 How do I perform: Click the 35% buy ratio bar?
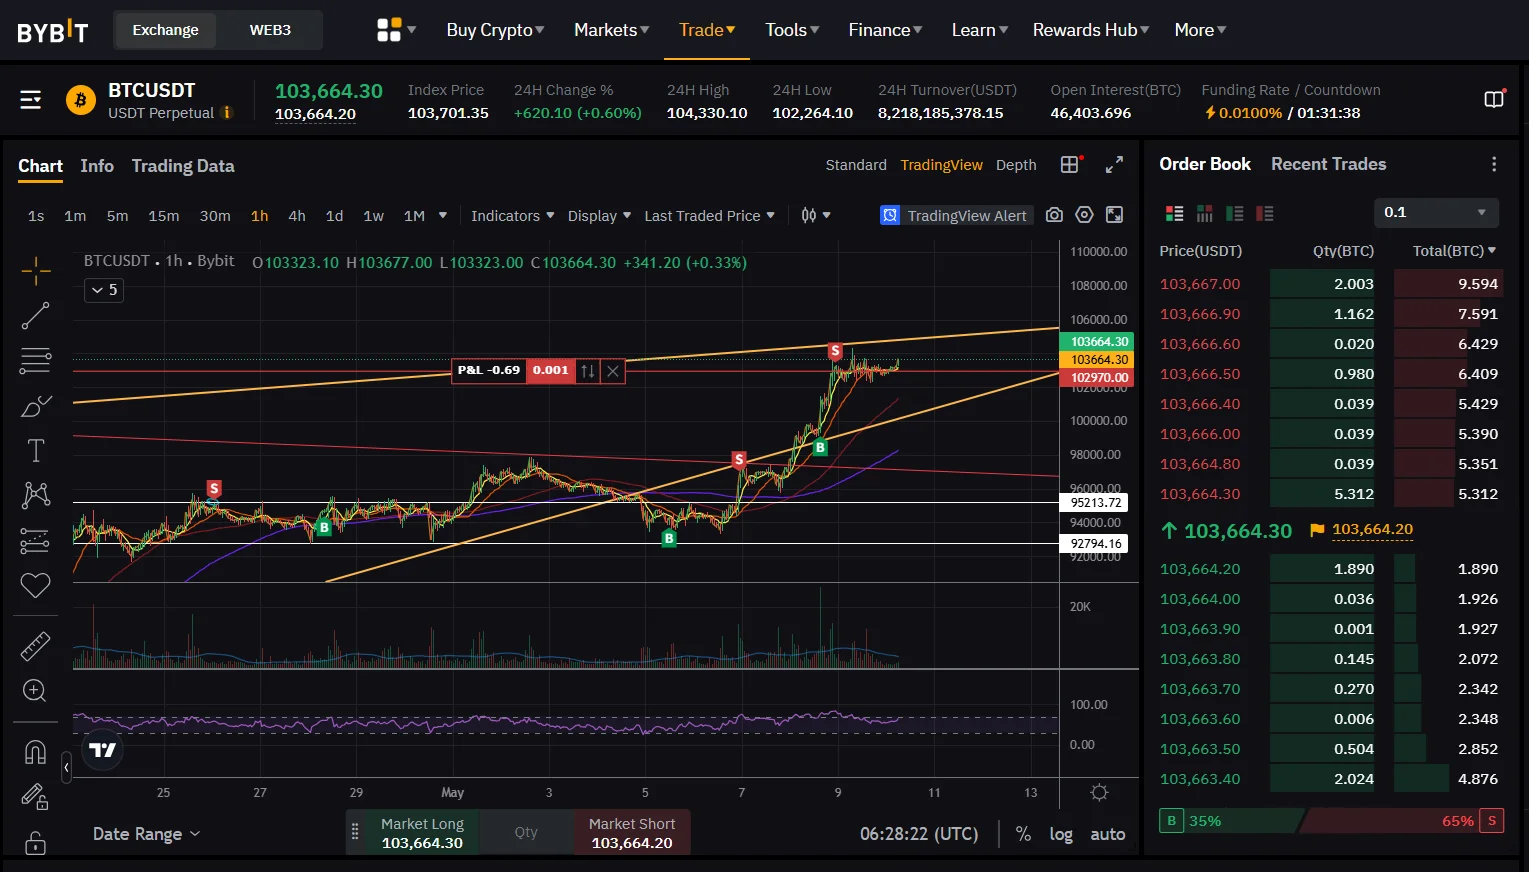tap(1230, 821)
